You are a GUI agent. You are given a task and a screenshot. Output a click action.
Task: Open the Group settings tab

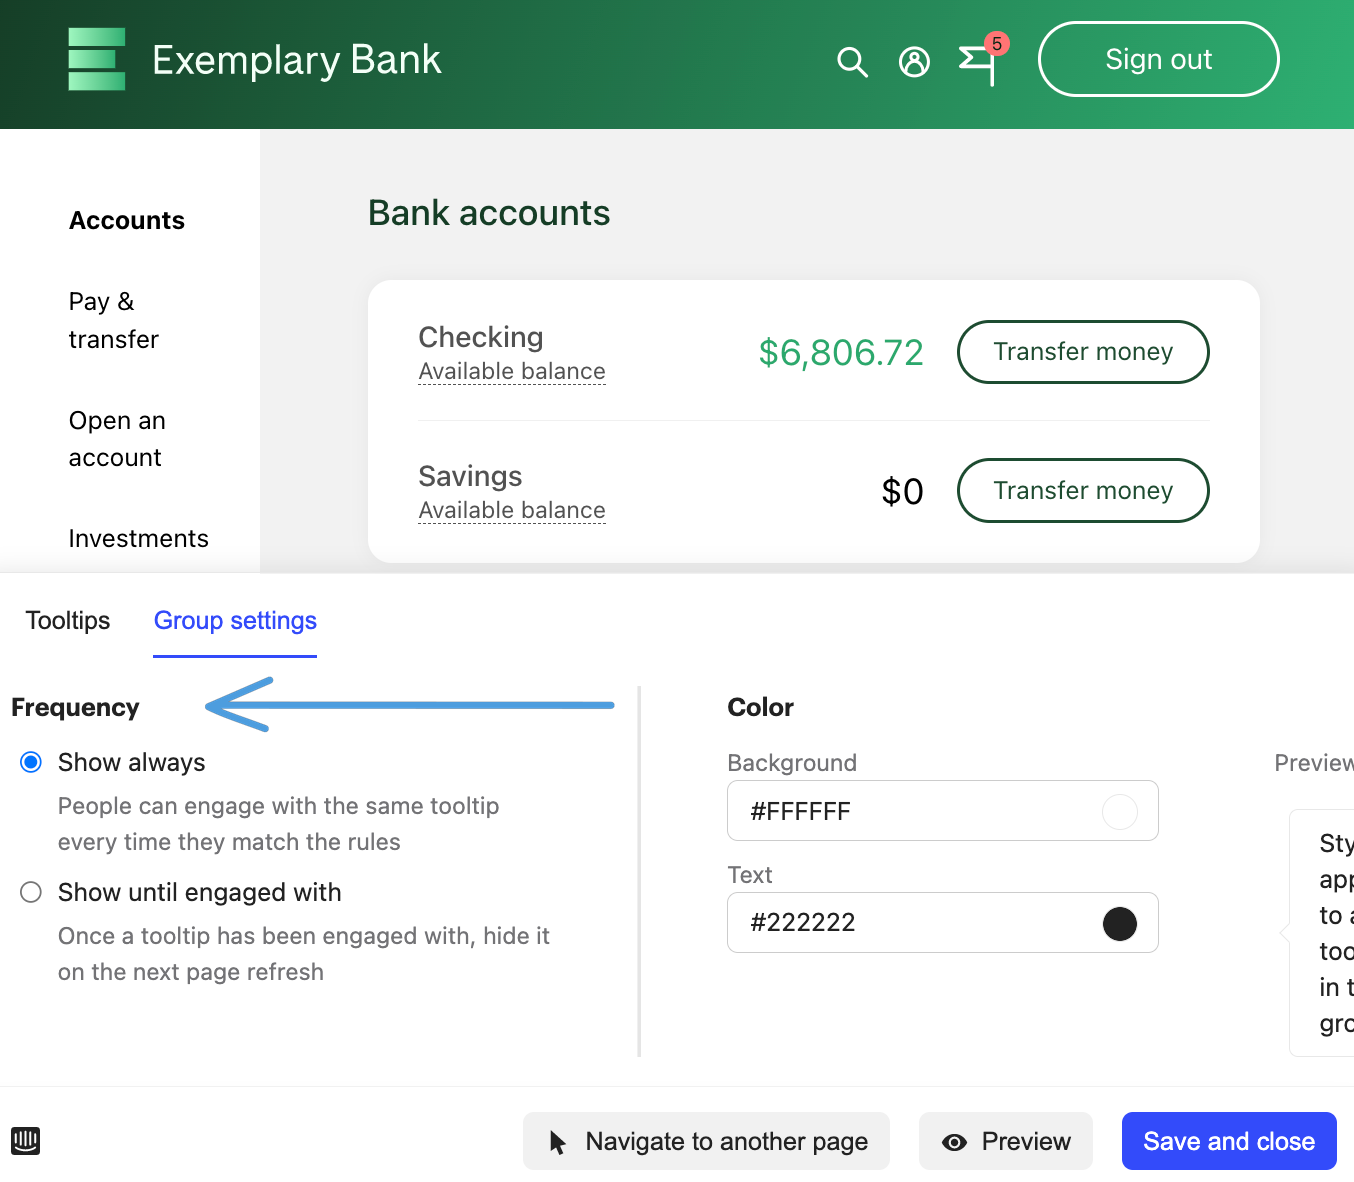tap(235, 620)
